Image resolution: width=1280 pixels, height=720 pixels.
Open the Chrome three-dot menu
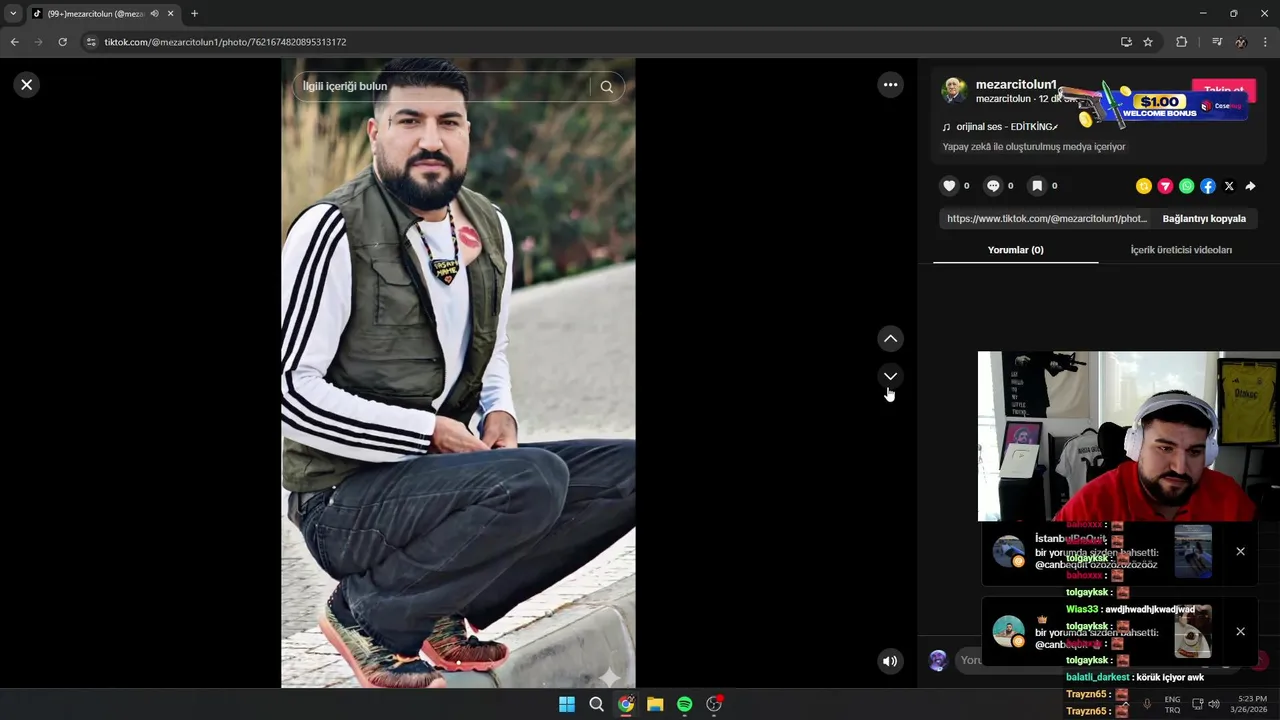coord(1266,42)
